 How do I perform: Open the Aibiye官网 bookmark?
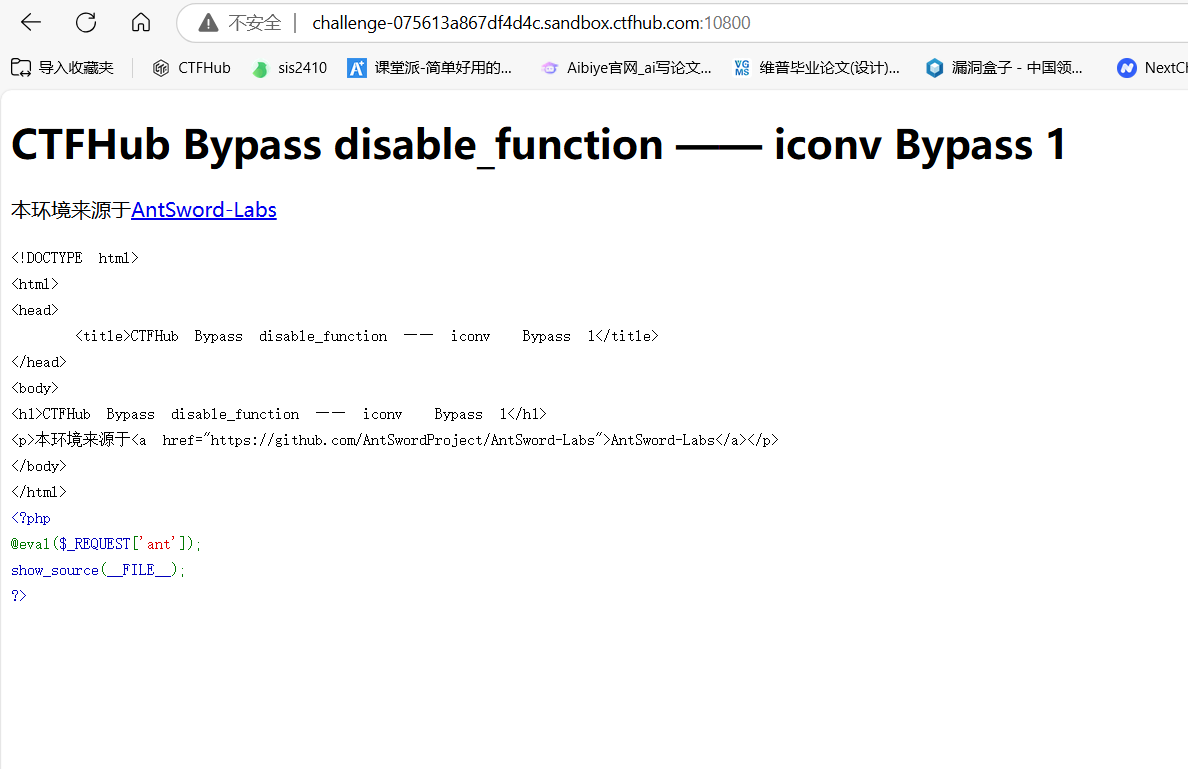tap(626, 68)
